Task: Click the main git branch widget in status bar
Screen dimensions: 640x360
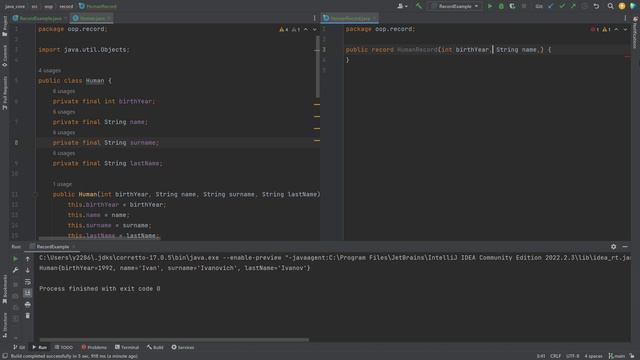Action: click(x=616, y=356)
